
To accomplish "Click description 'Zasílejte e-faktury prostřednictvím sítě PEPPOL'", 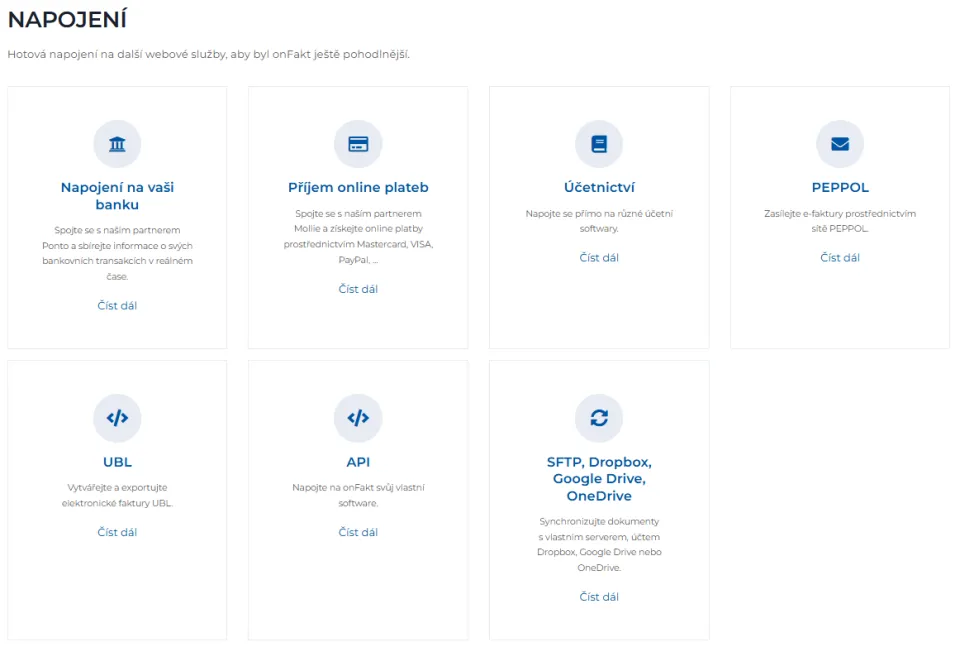I will tap(840, 221).
